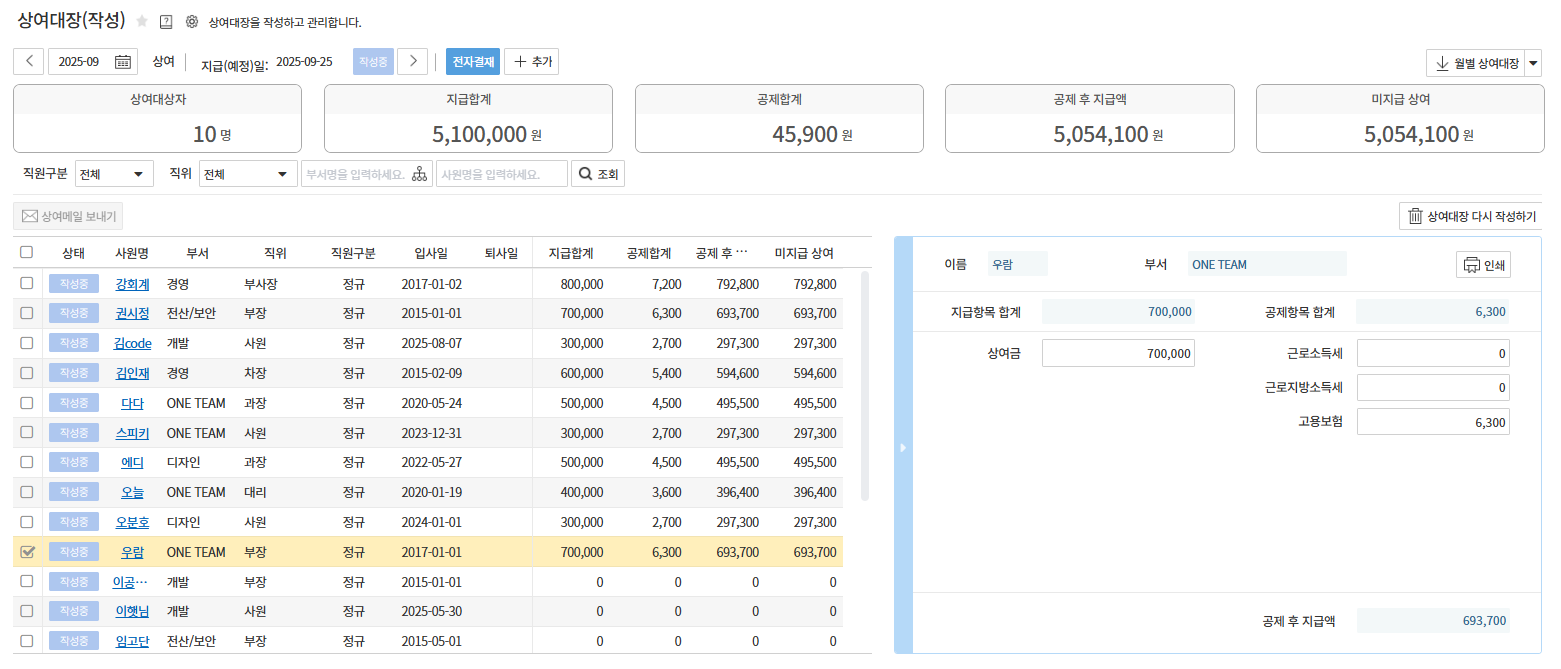Open the department organization chart icon
The height and width of the screenshot is (669, 1561).
point(419,174)
